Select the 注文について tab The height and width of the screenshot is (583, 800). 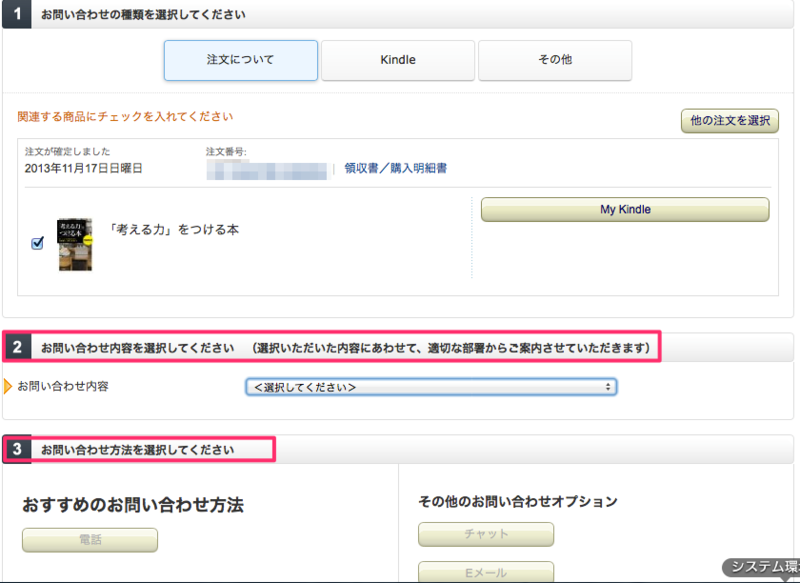tap(240, 60)
